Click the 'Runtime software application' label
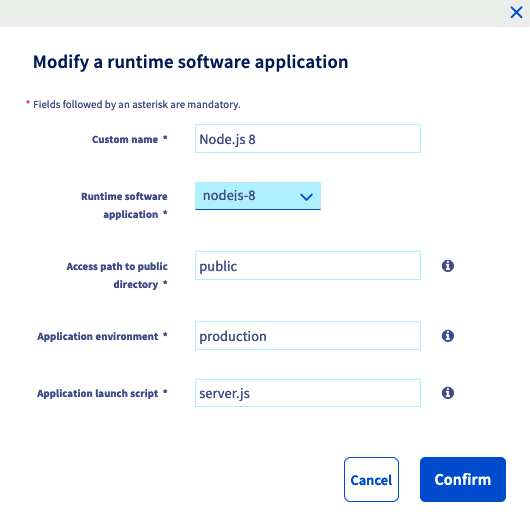The image size is (530, 520). point(124,205)
